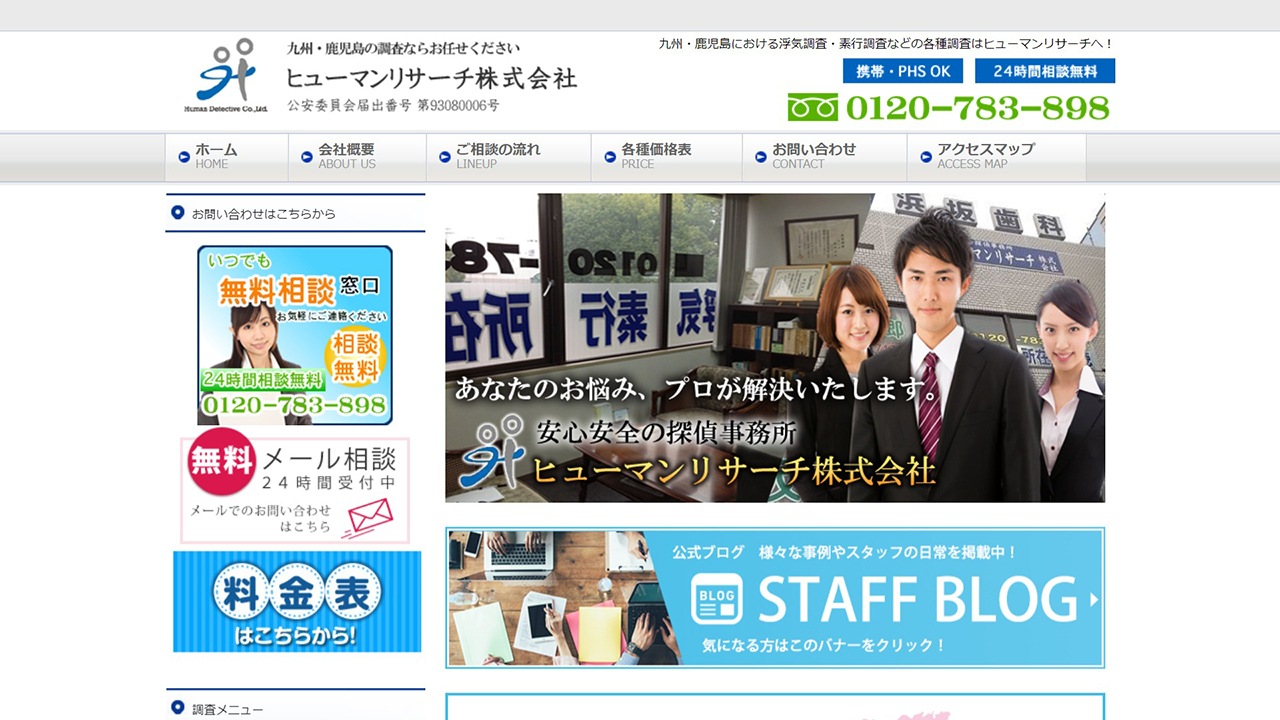Click the 無料相談窓口 consultation banner image
Viewport: 1280px width, 720px height.
tap(297, 334)
